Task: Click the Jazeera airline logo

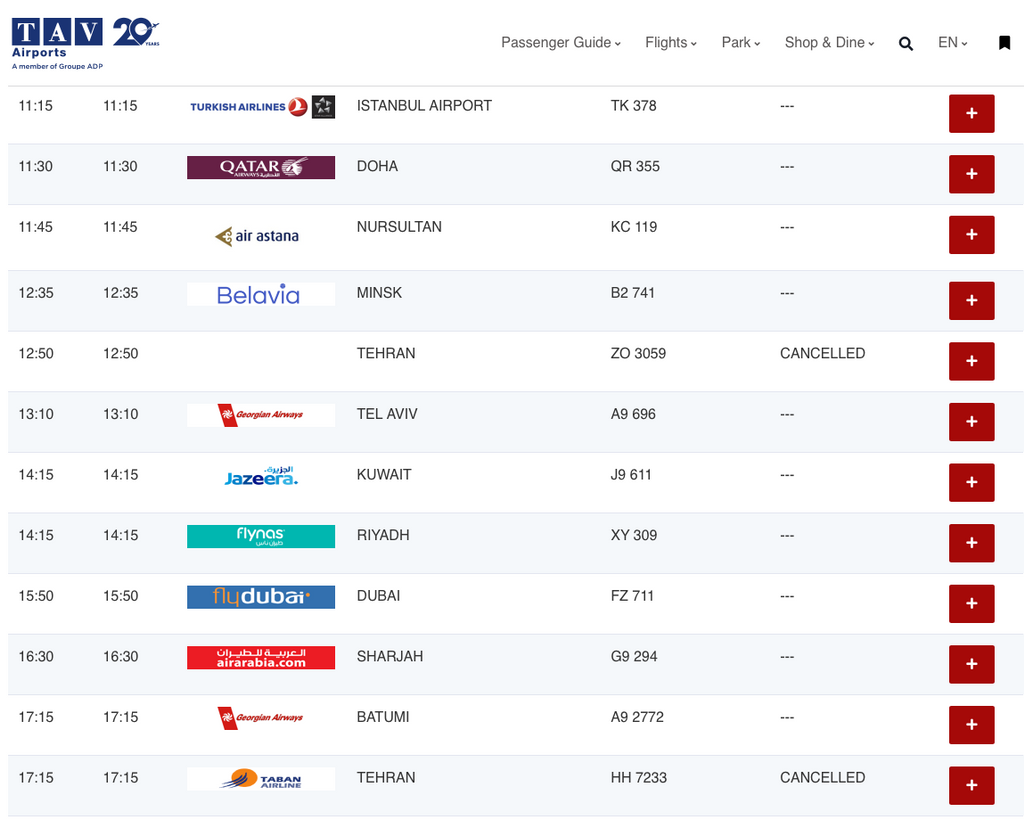Action: click(261, 476)
